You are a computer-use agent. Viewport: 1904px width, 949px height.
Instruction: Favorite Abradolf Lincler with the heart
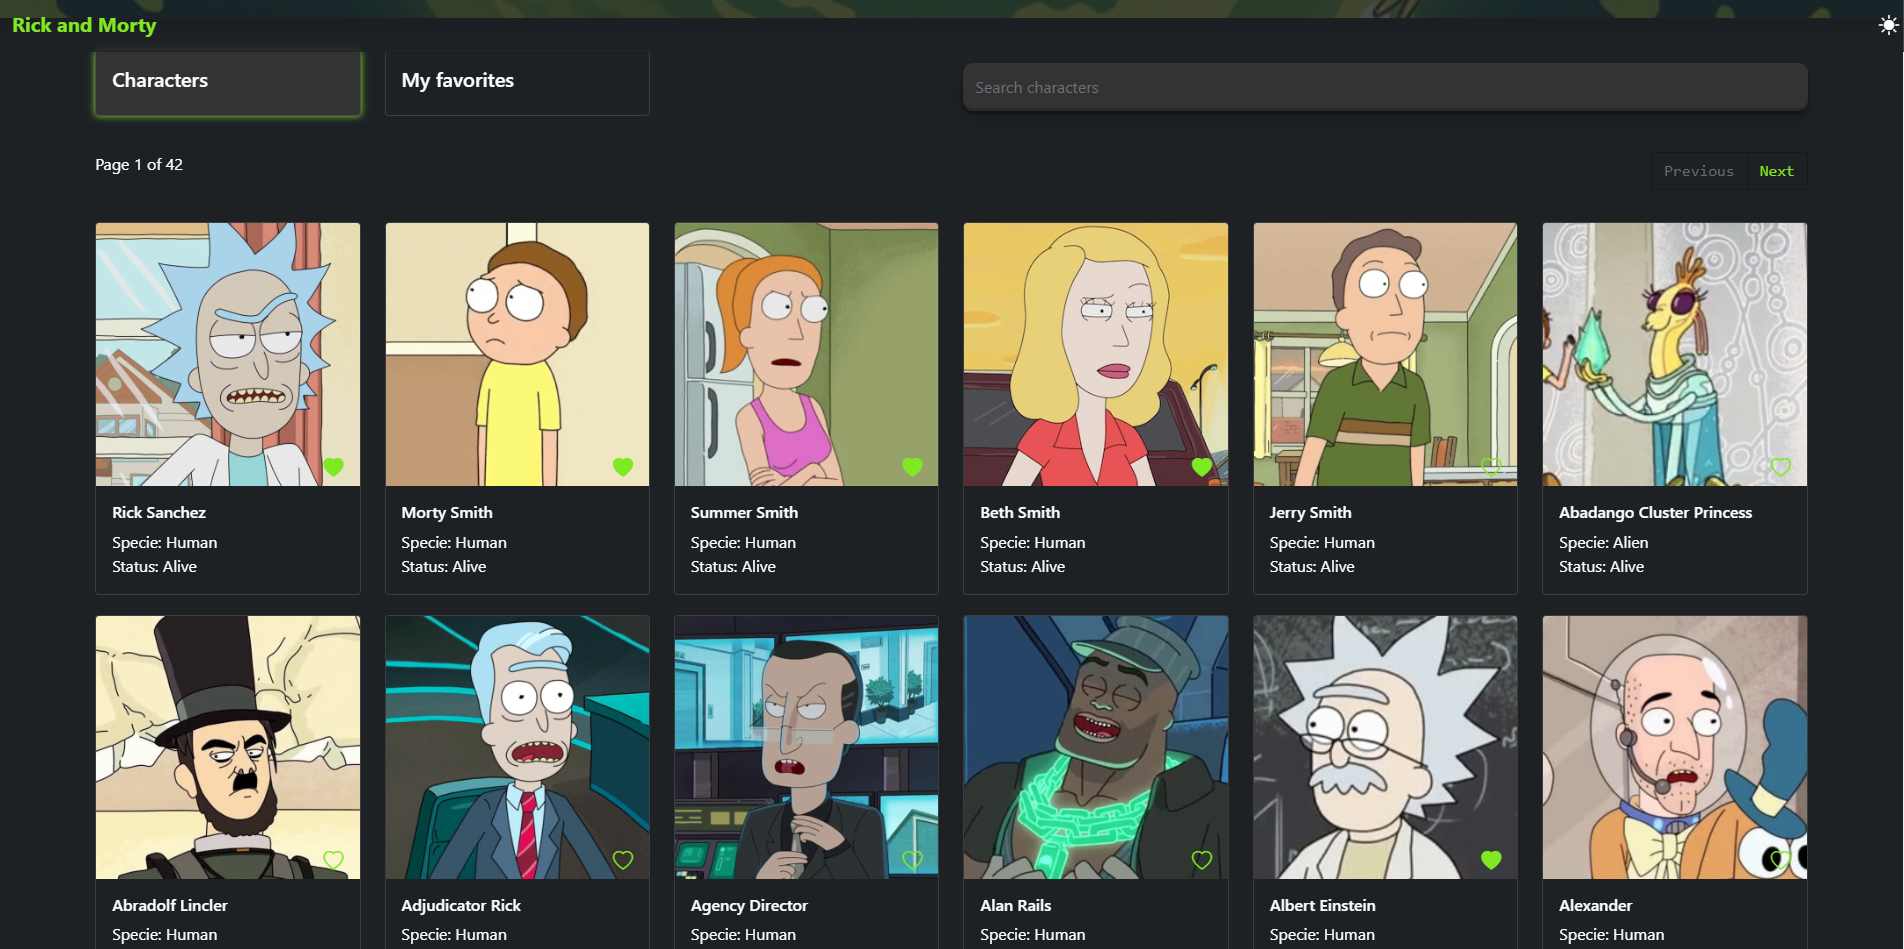334,859
